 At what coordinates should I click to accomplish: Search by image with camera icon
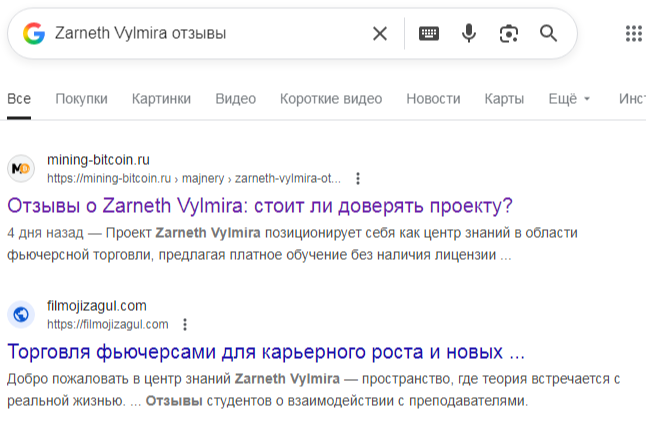(x=509, y=34)
